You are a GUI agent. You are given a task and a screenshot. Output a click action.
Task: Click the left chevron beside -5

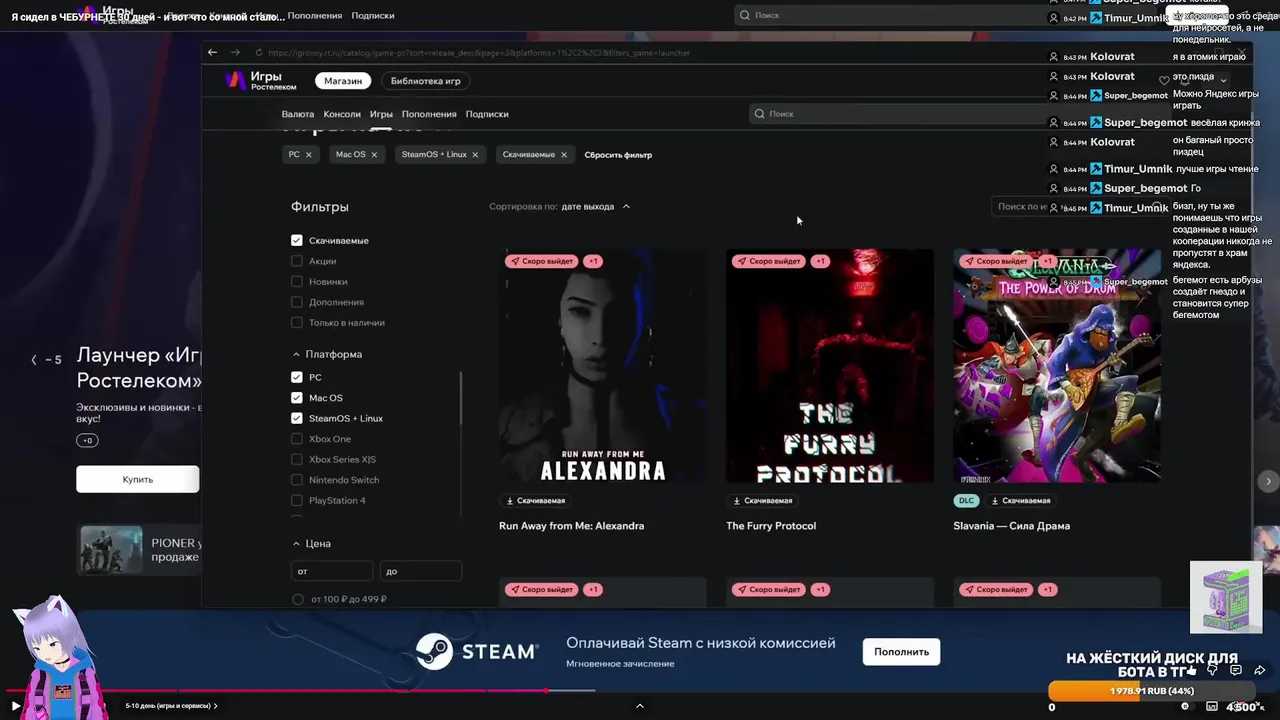(34, 360)
